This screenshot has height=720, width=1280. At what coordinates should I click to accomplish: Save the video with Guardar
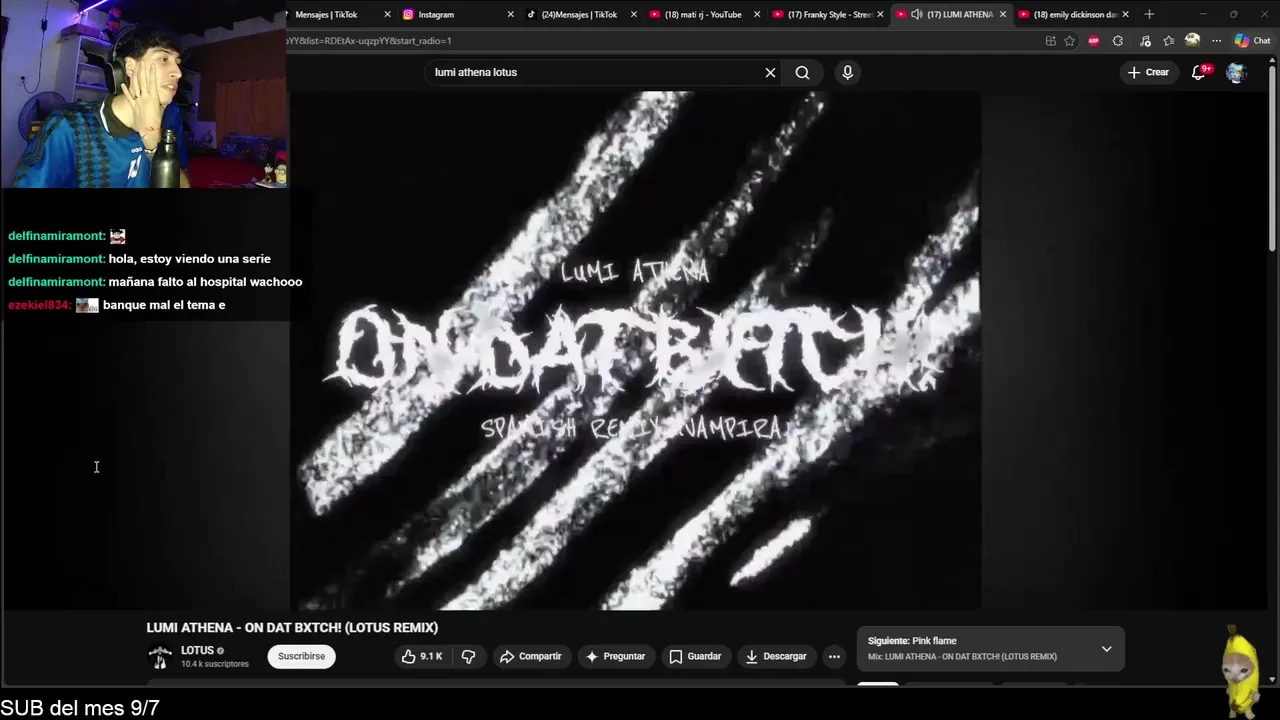point(695,656)
